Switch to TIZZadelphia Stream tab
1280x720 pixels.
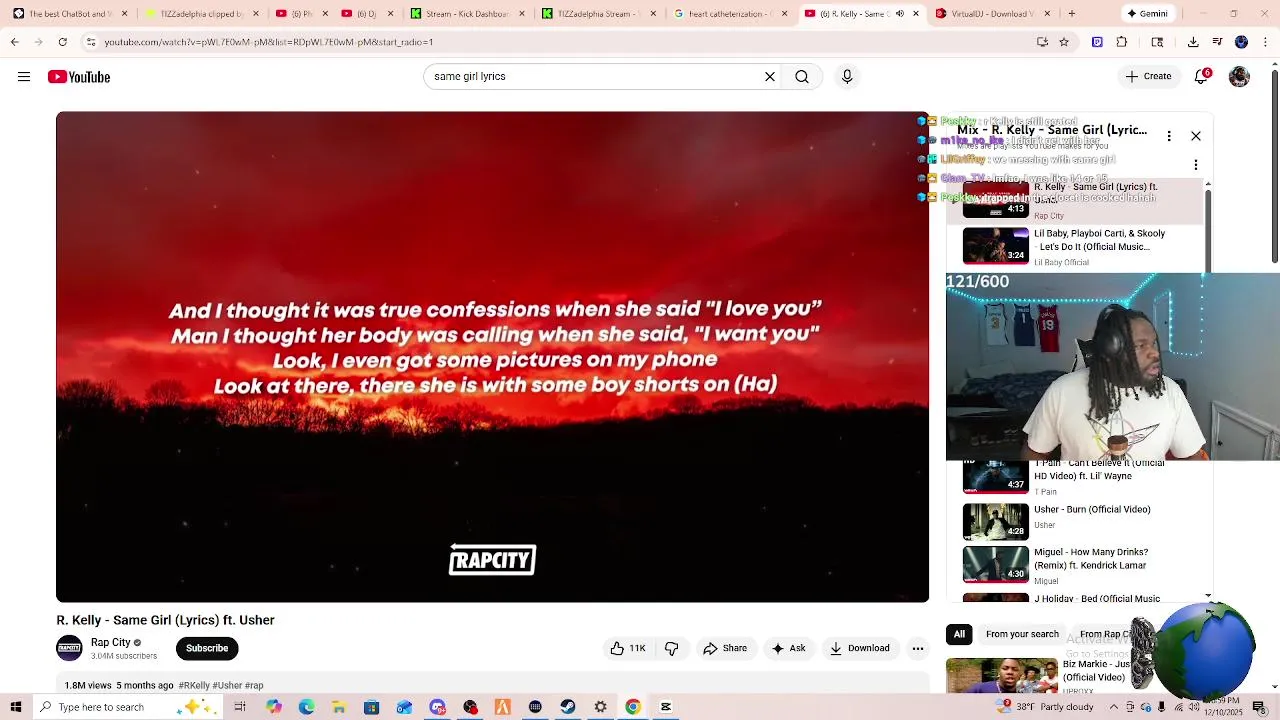[598, 14]
